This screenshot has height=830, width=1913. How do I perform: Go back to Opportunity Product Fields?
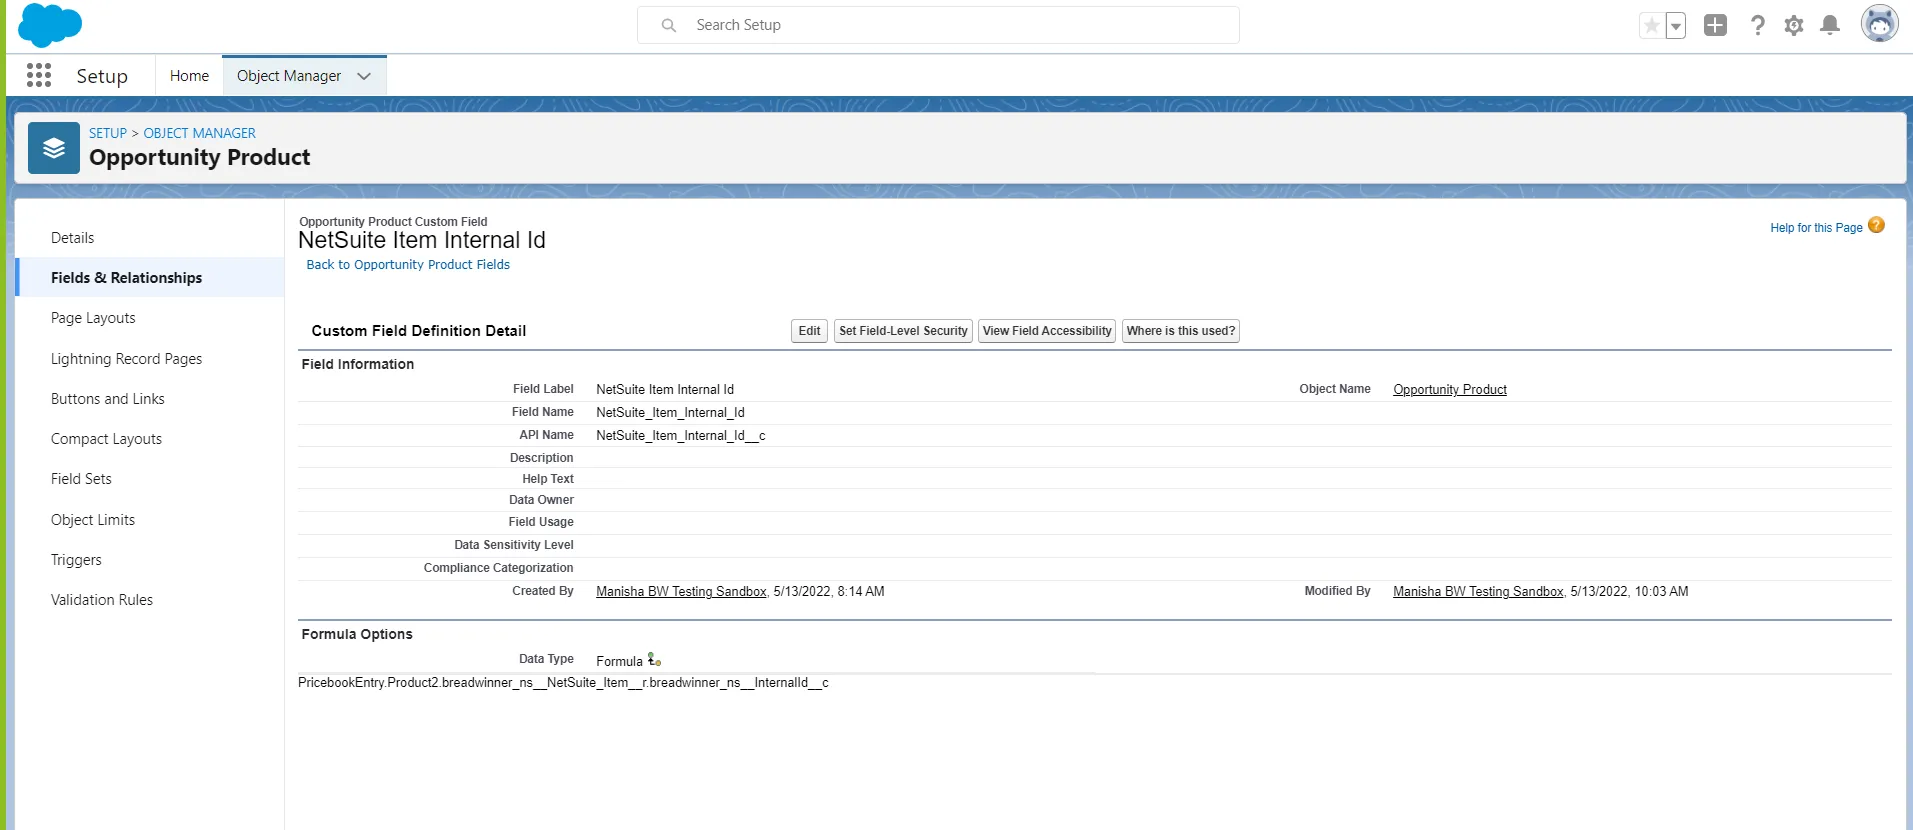[x=408, y=265]
